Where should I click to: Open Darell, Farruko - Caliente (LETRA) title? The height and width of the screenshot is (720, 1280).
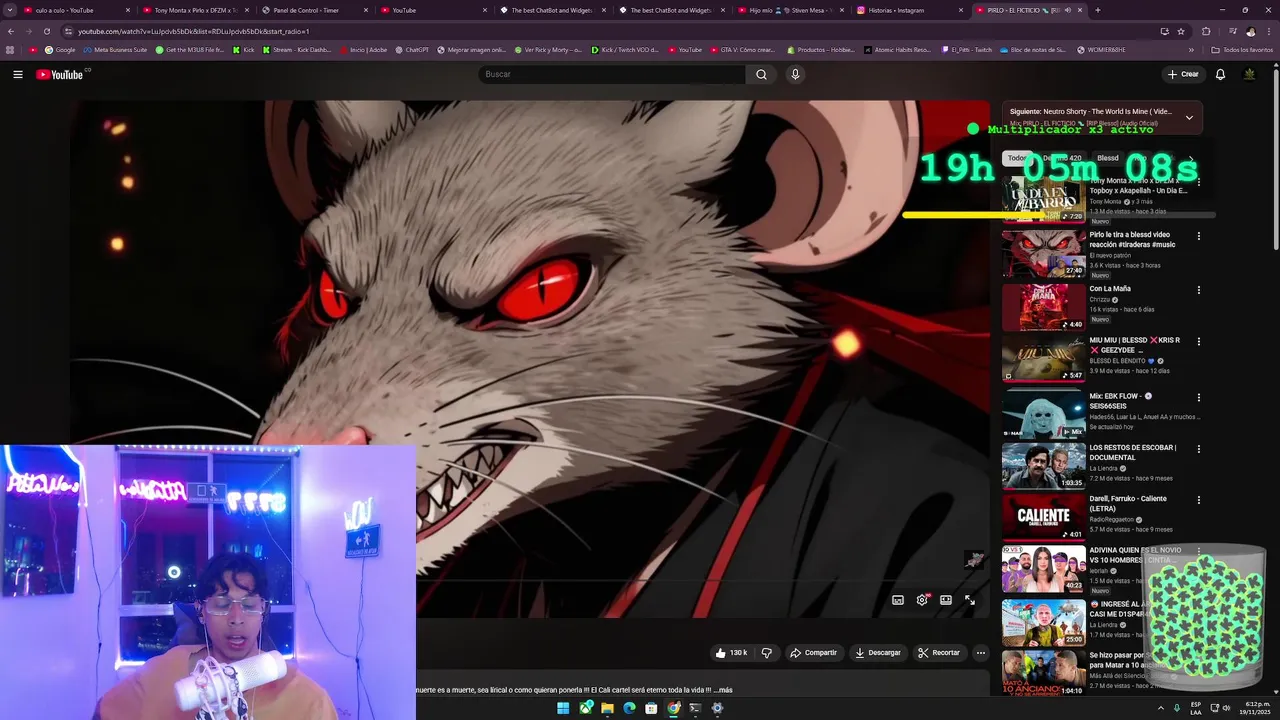tap(1128, 504)
